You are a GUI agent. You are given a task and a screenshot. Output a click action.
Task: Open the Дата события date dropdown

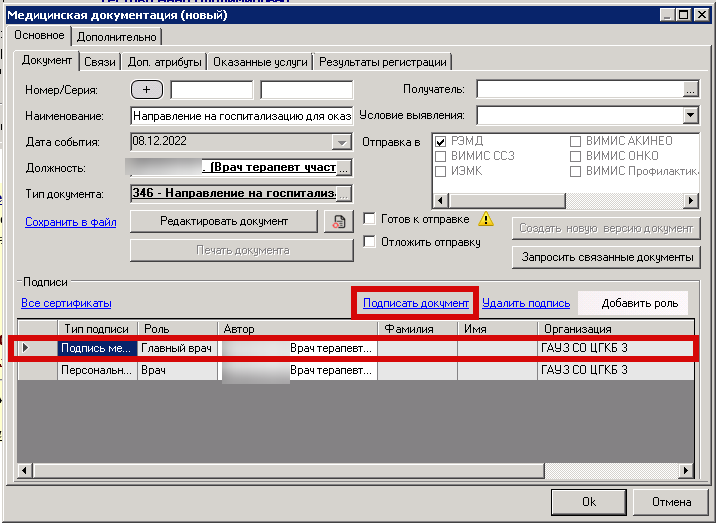[342, 142]
